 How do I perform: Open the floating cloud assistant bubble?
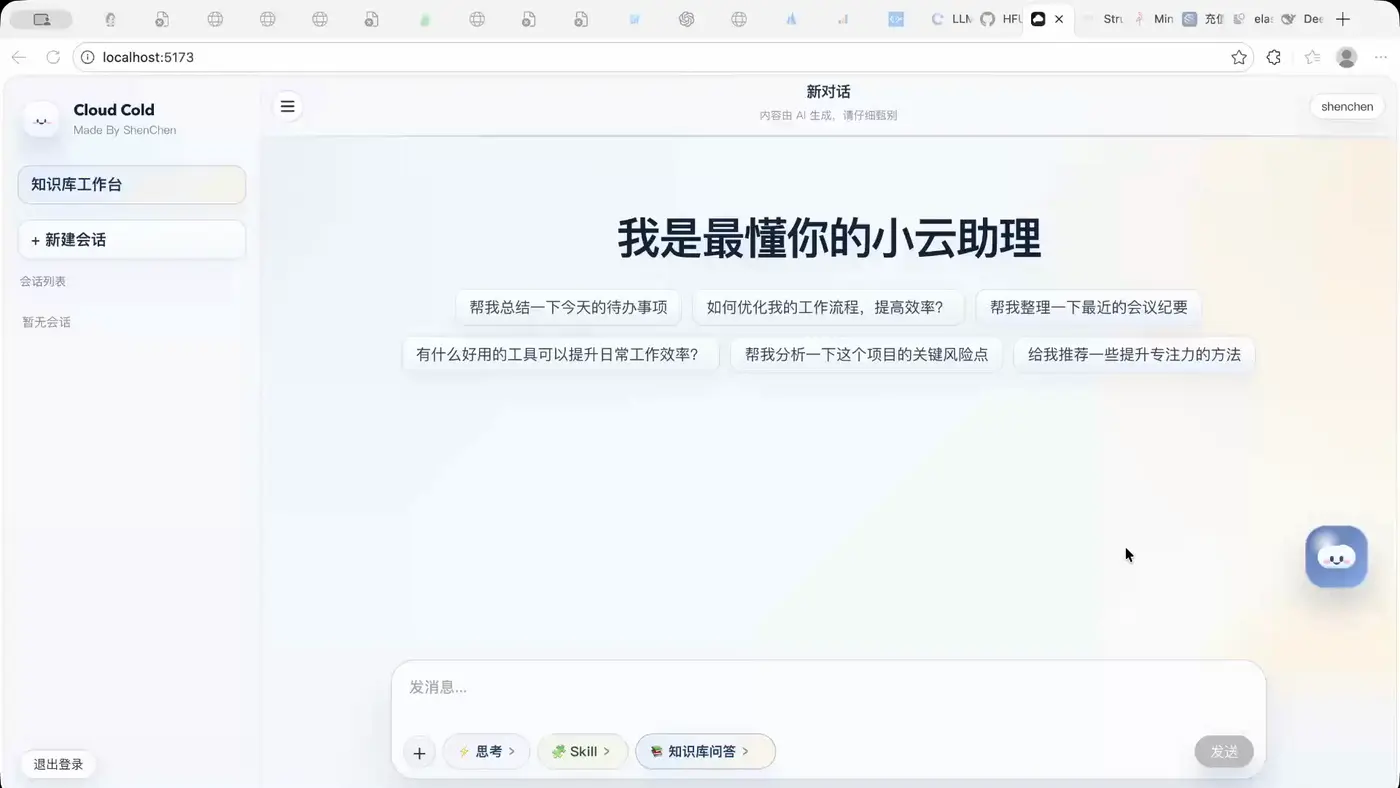coord(1336,556)
